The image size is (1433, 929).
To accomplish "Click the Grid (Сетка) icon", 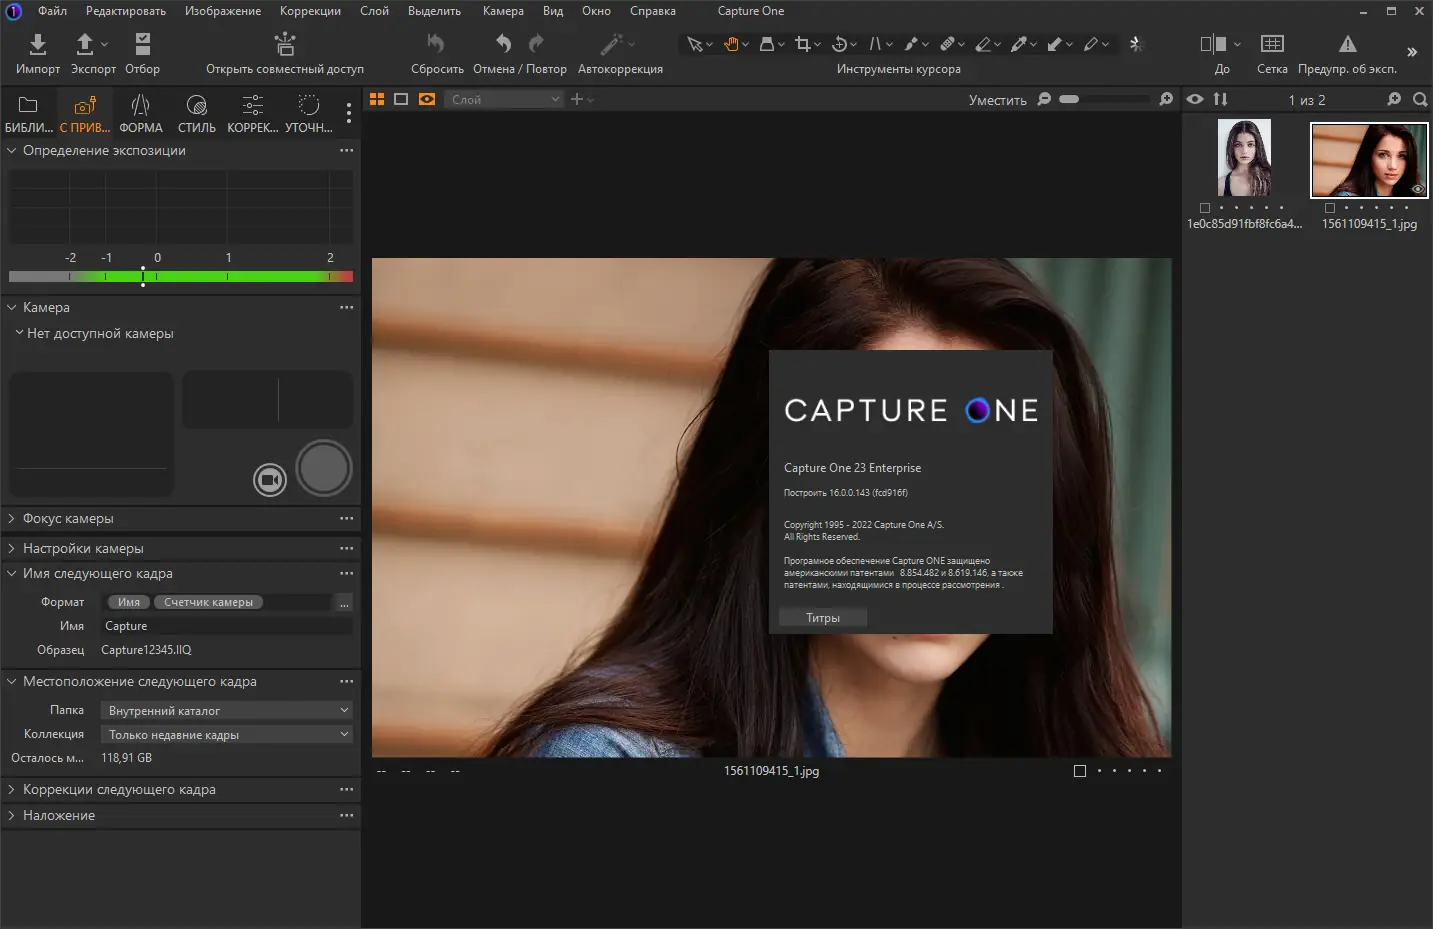I will pyautogui.click(x=1272, y=44).
